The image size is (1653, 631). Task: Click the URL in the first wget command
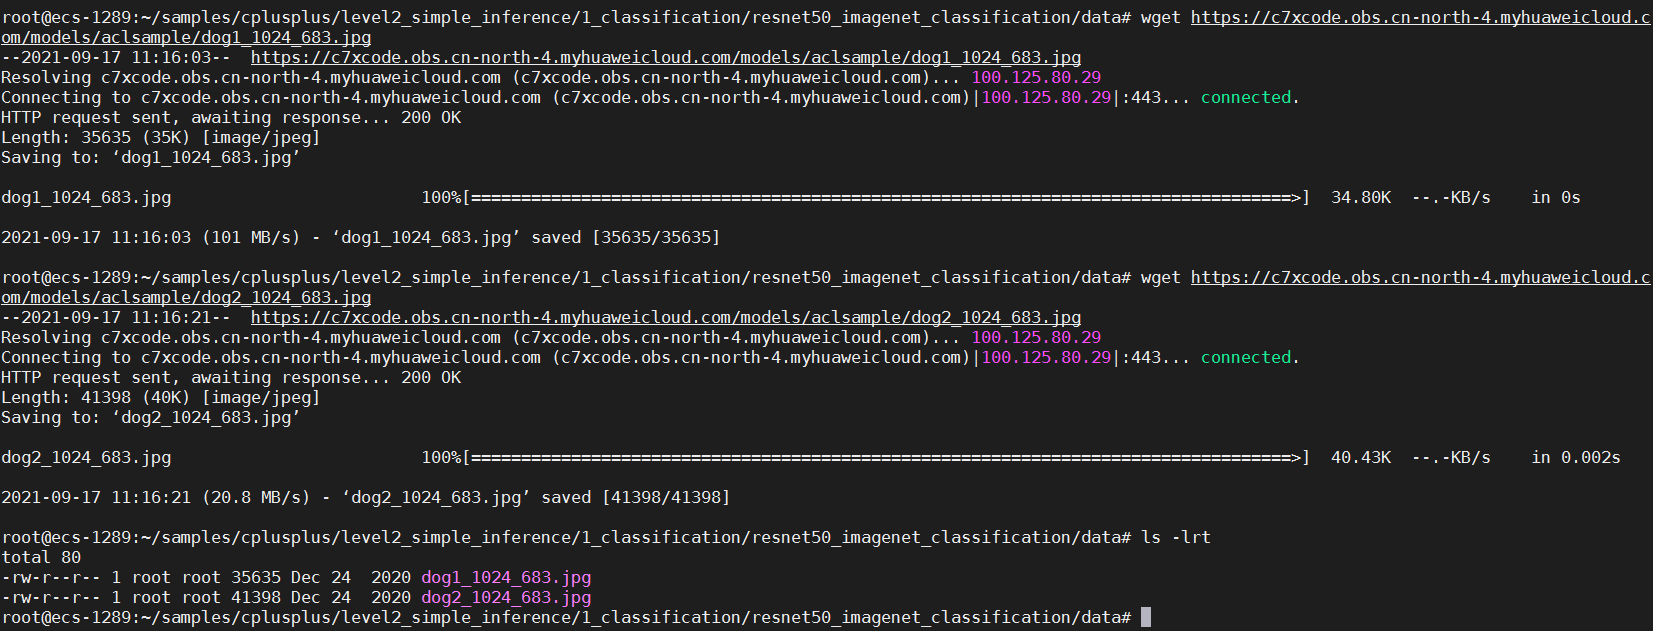pyautogui.click(x=1420, y=18)
